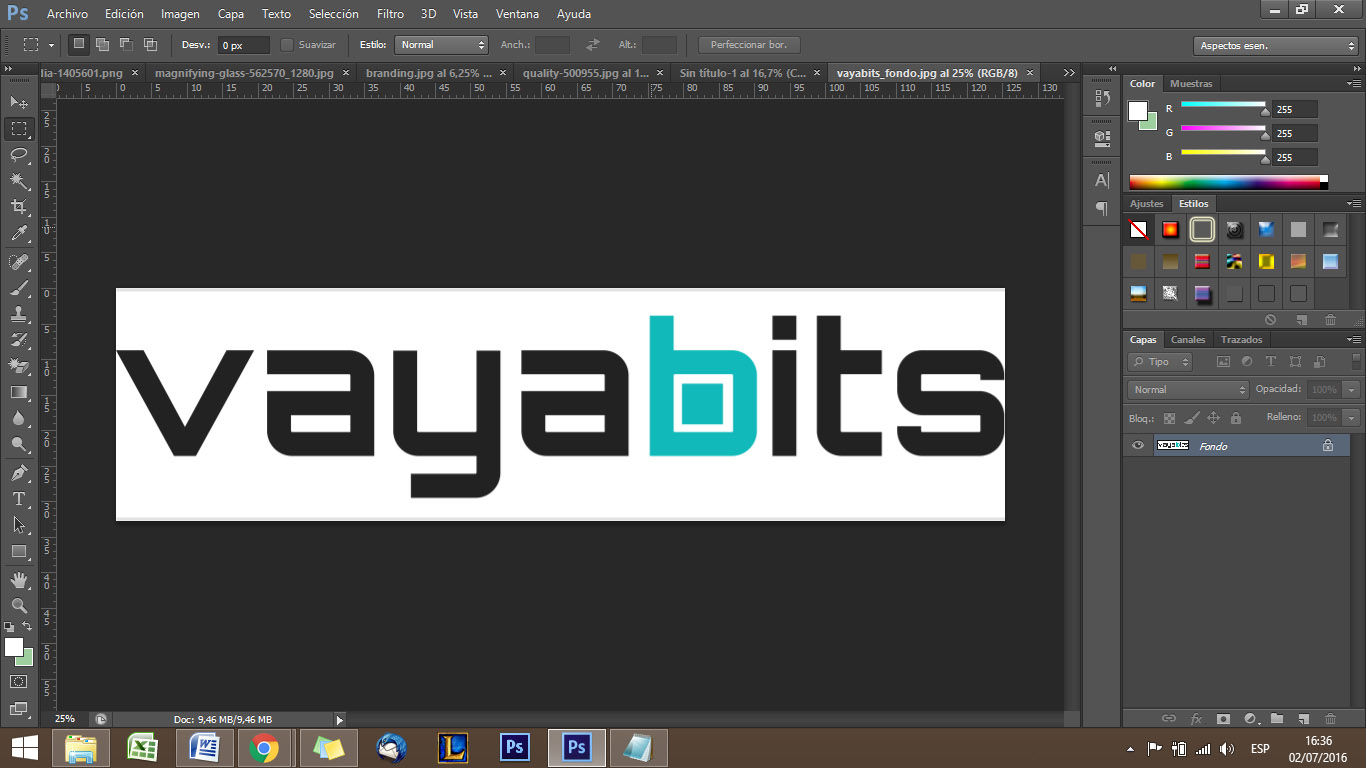
Task: Create new fill or adjustment layer
Action: tap(1250, 718)
